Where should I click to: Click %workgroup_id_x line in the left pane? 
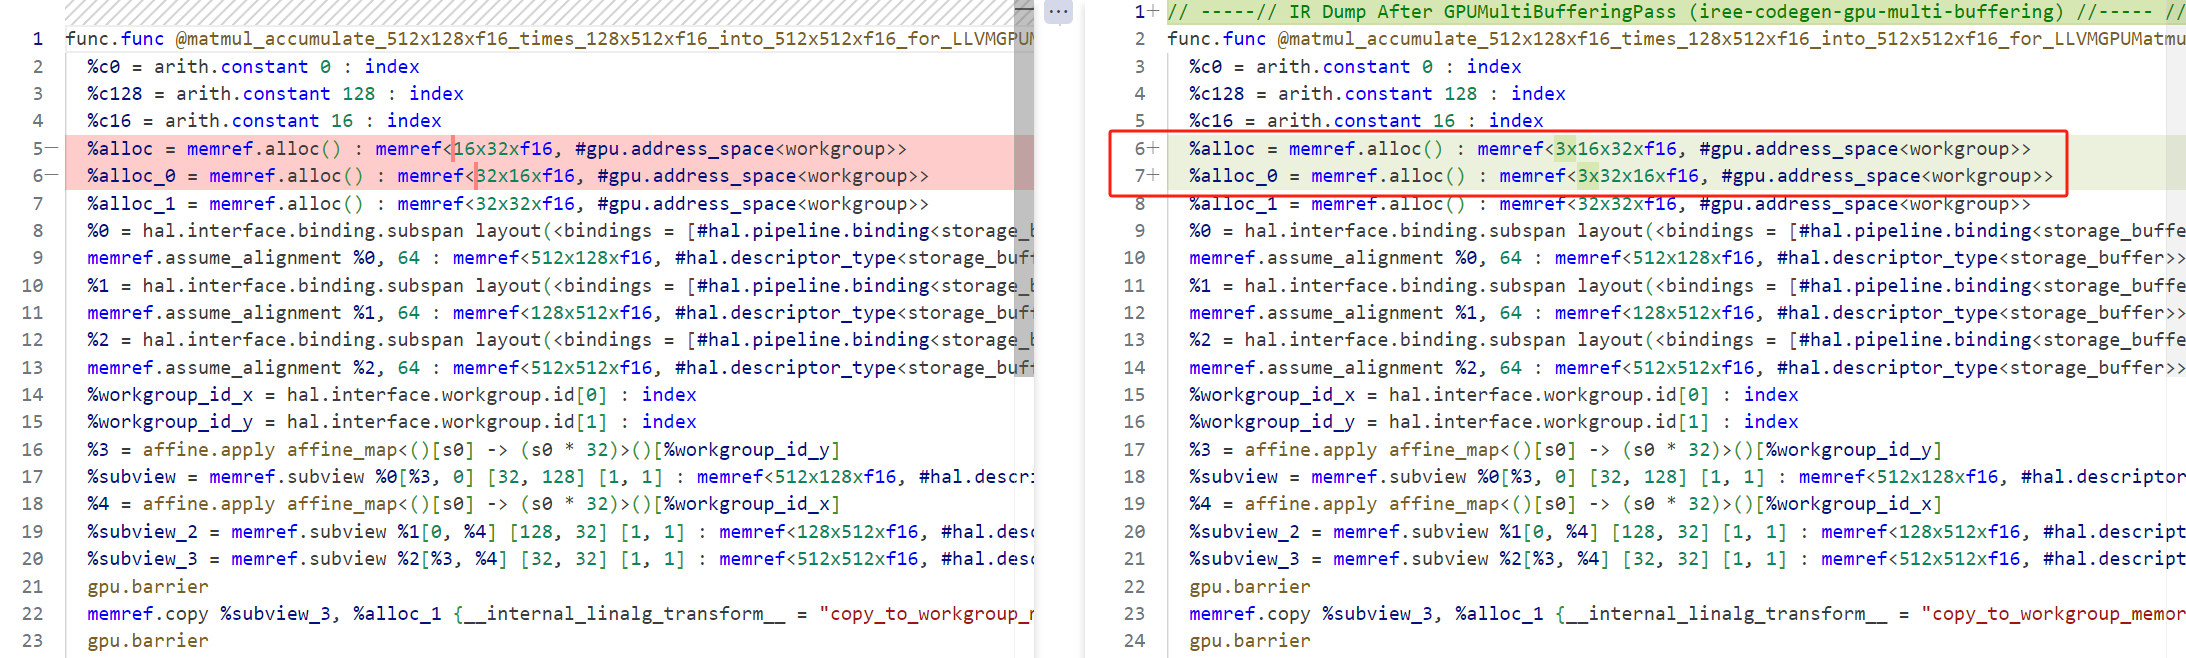(x=391, y=395)
